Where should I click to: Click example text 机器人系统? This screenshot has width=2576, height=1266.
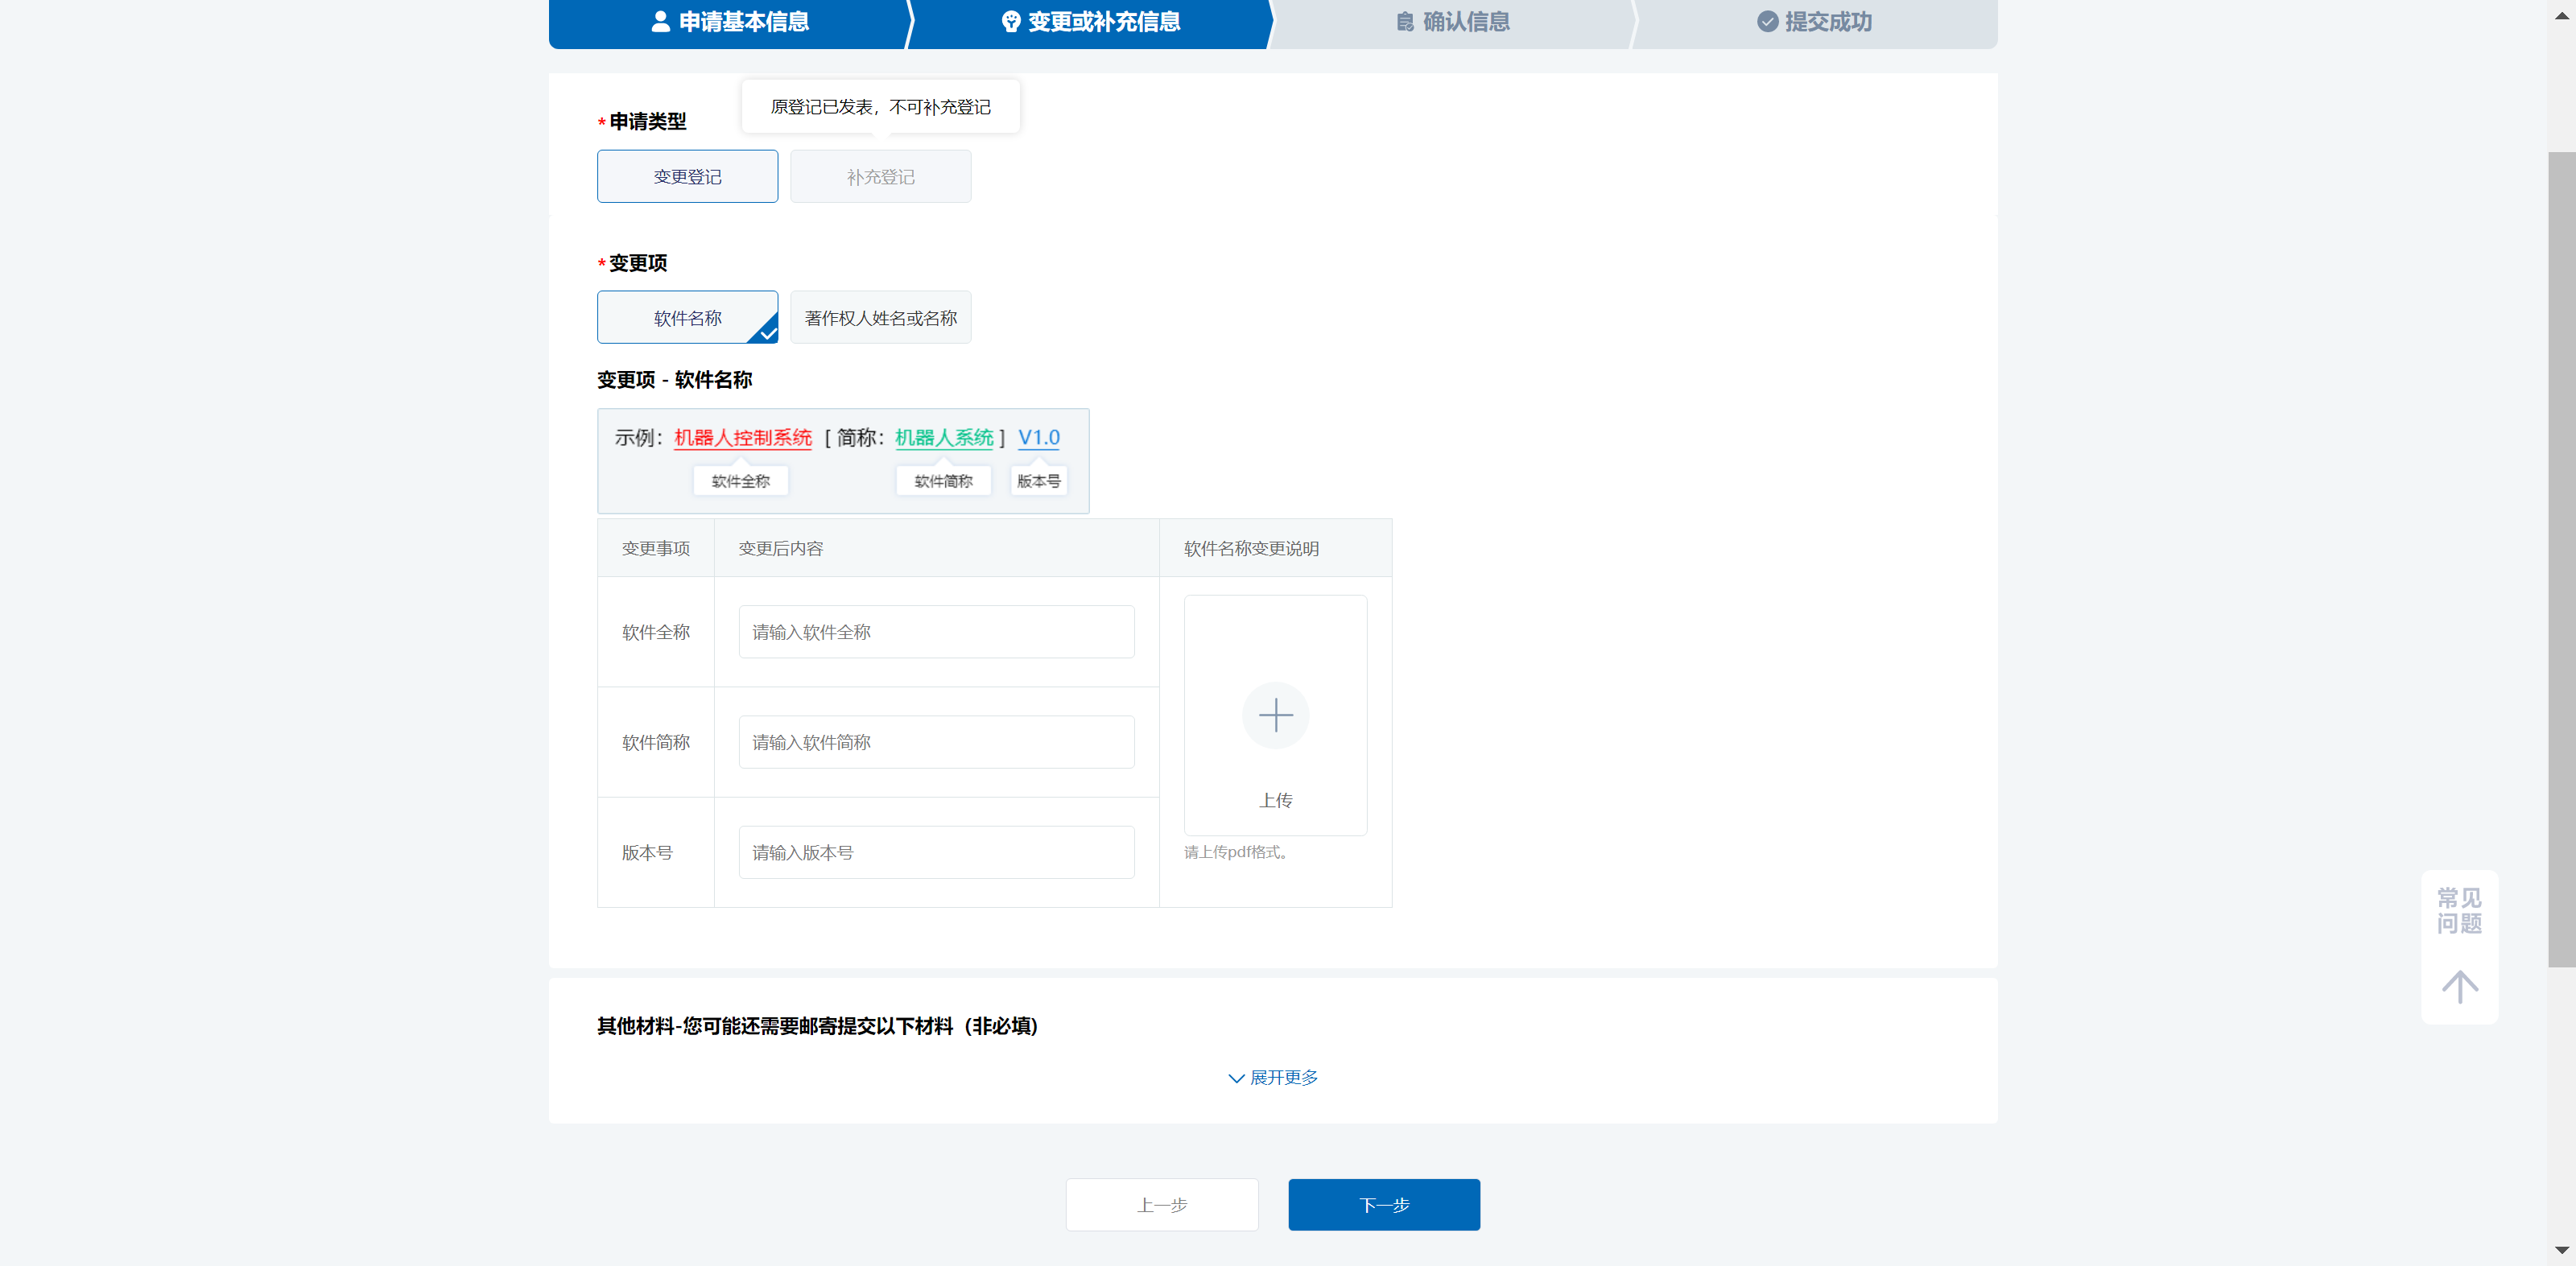point(944,438)
